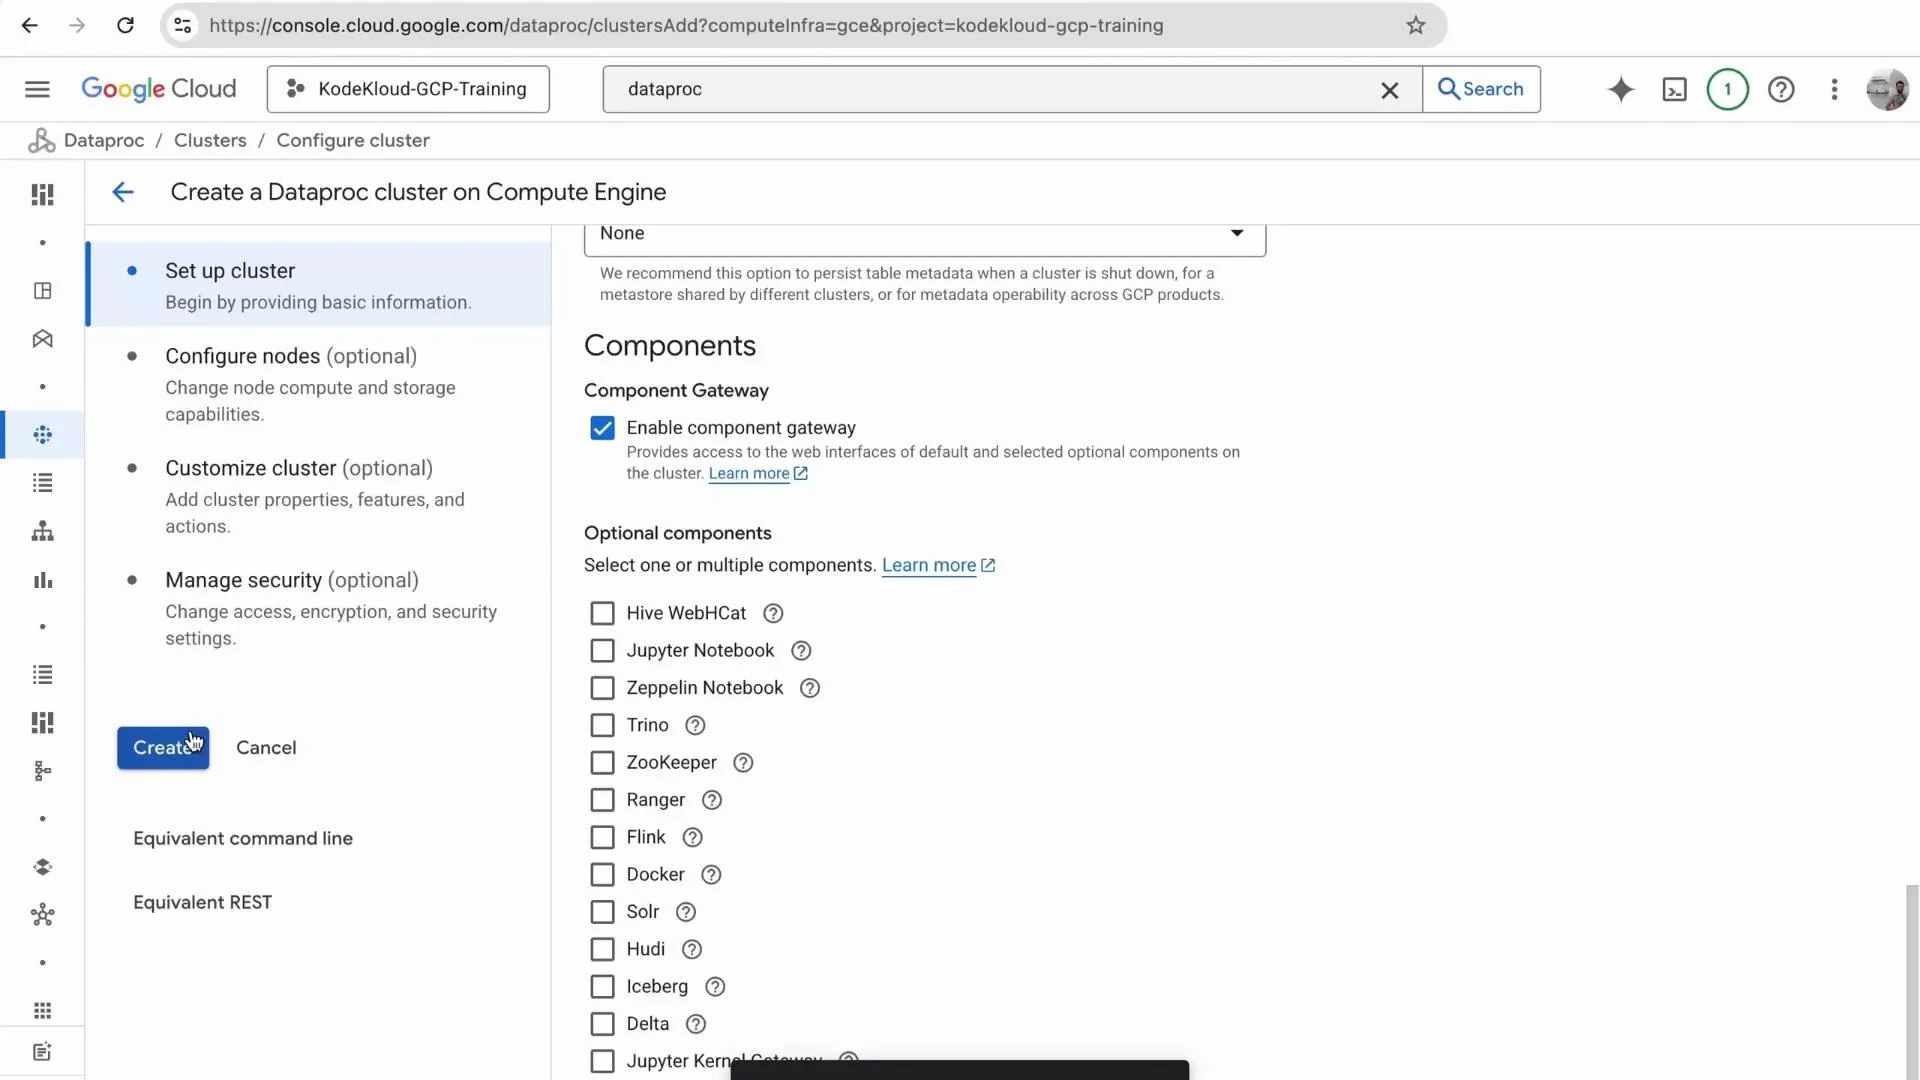The height and width of the screenshot is (1080, 1920).
Task: Check the Iceberg component
Action: click(602, 987)
